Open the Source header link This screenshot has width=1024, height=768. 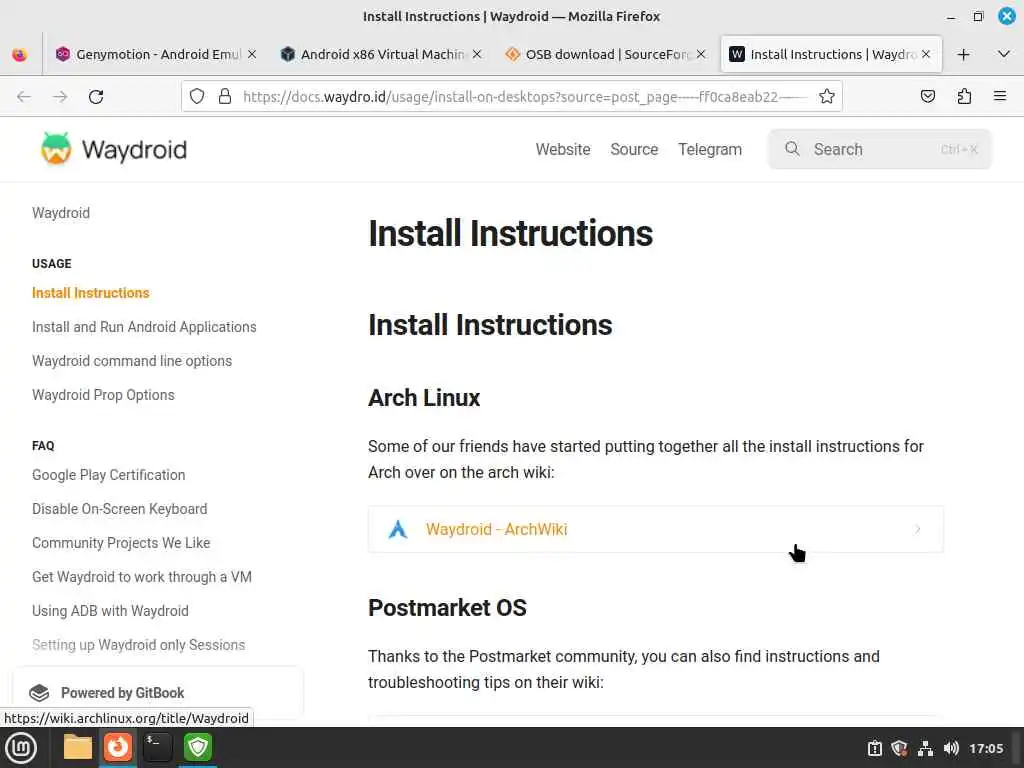click(634, 150)
